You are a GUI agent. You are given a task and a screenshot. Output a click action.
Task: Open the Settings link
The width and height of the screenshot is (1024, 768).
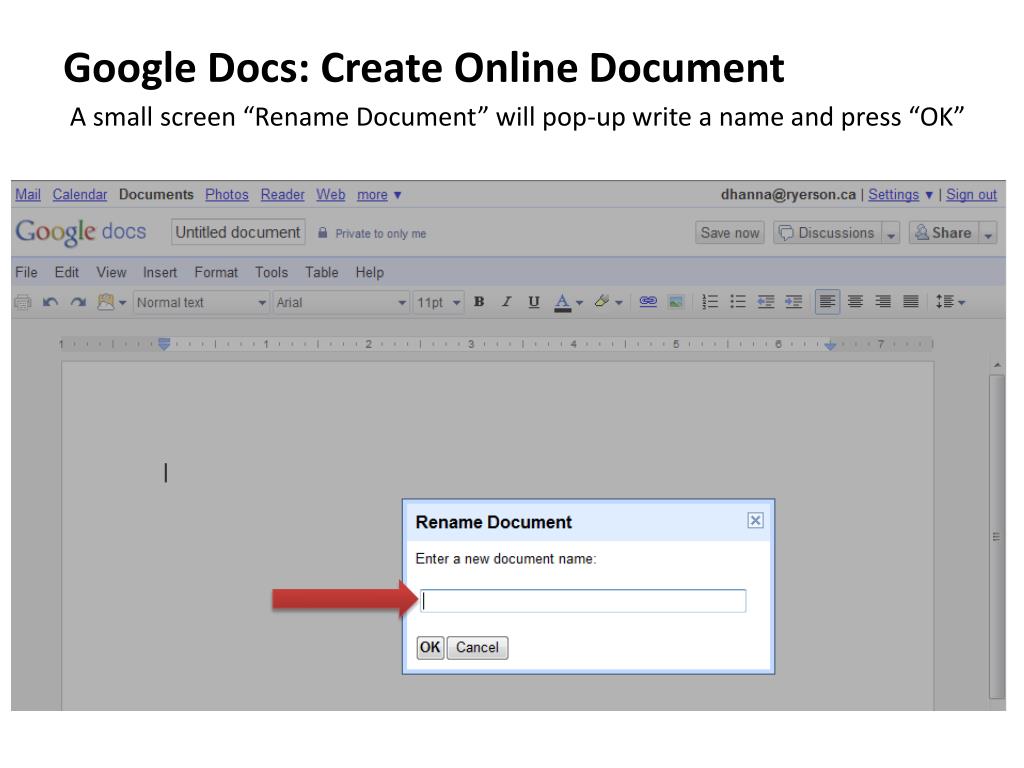click(893, 195)
